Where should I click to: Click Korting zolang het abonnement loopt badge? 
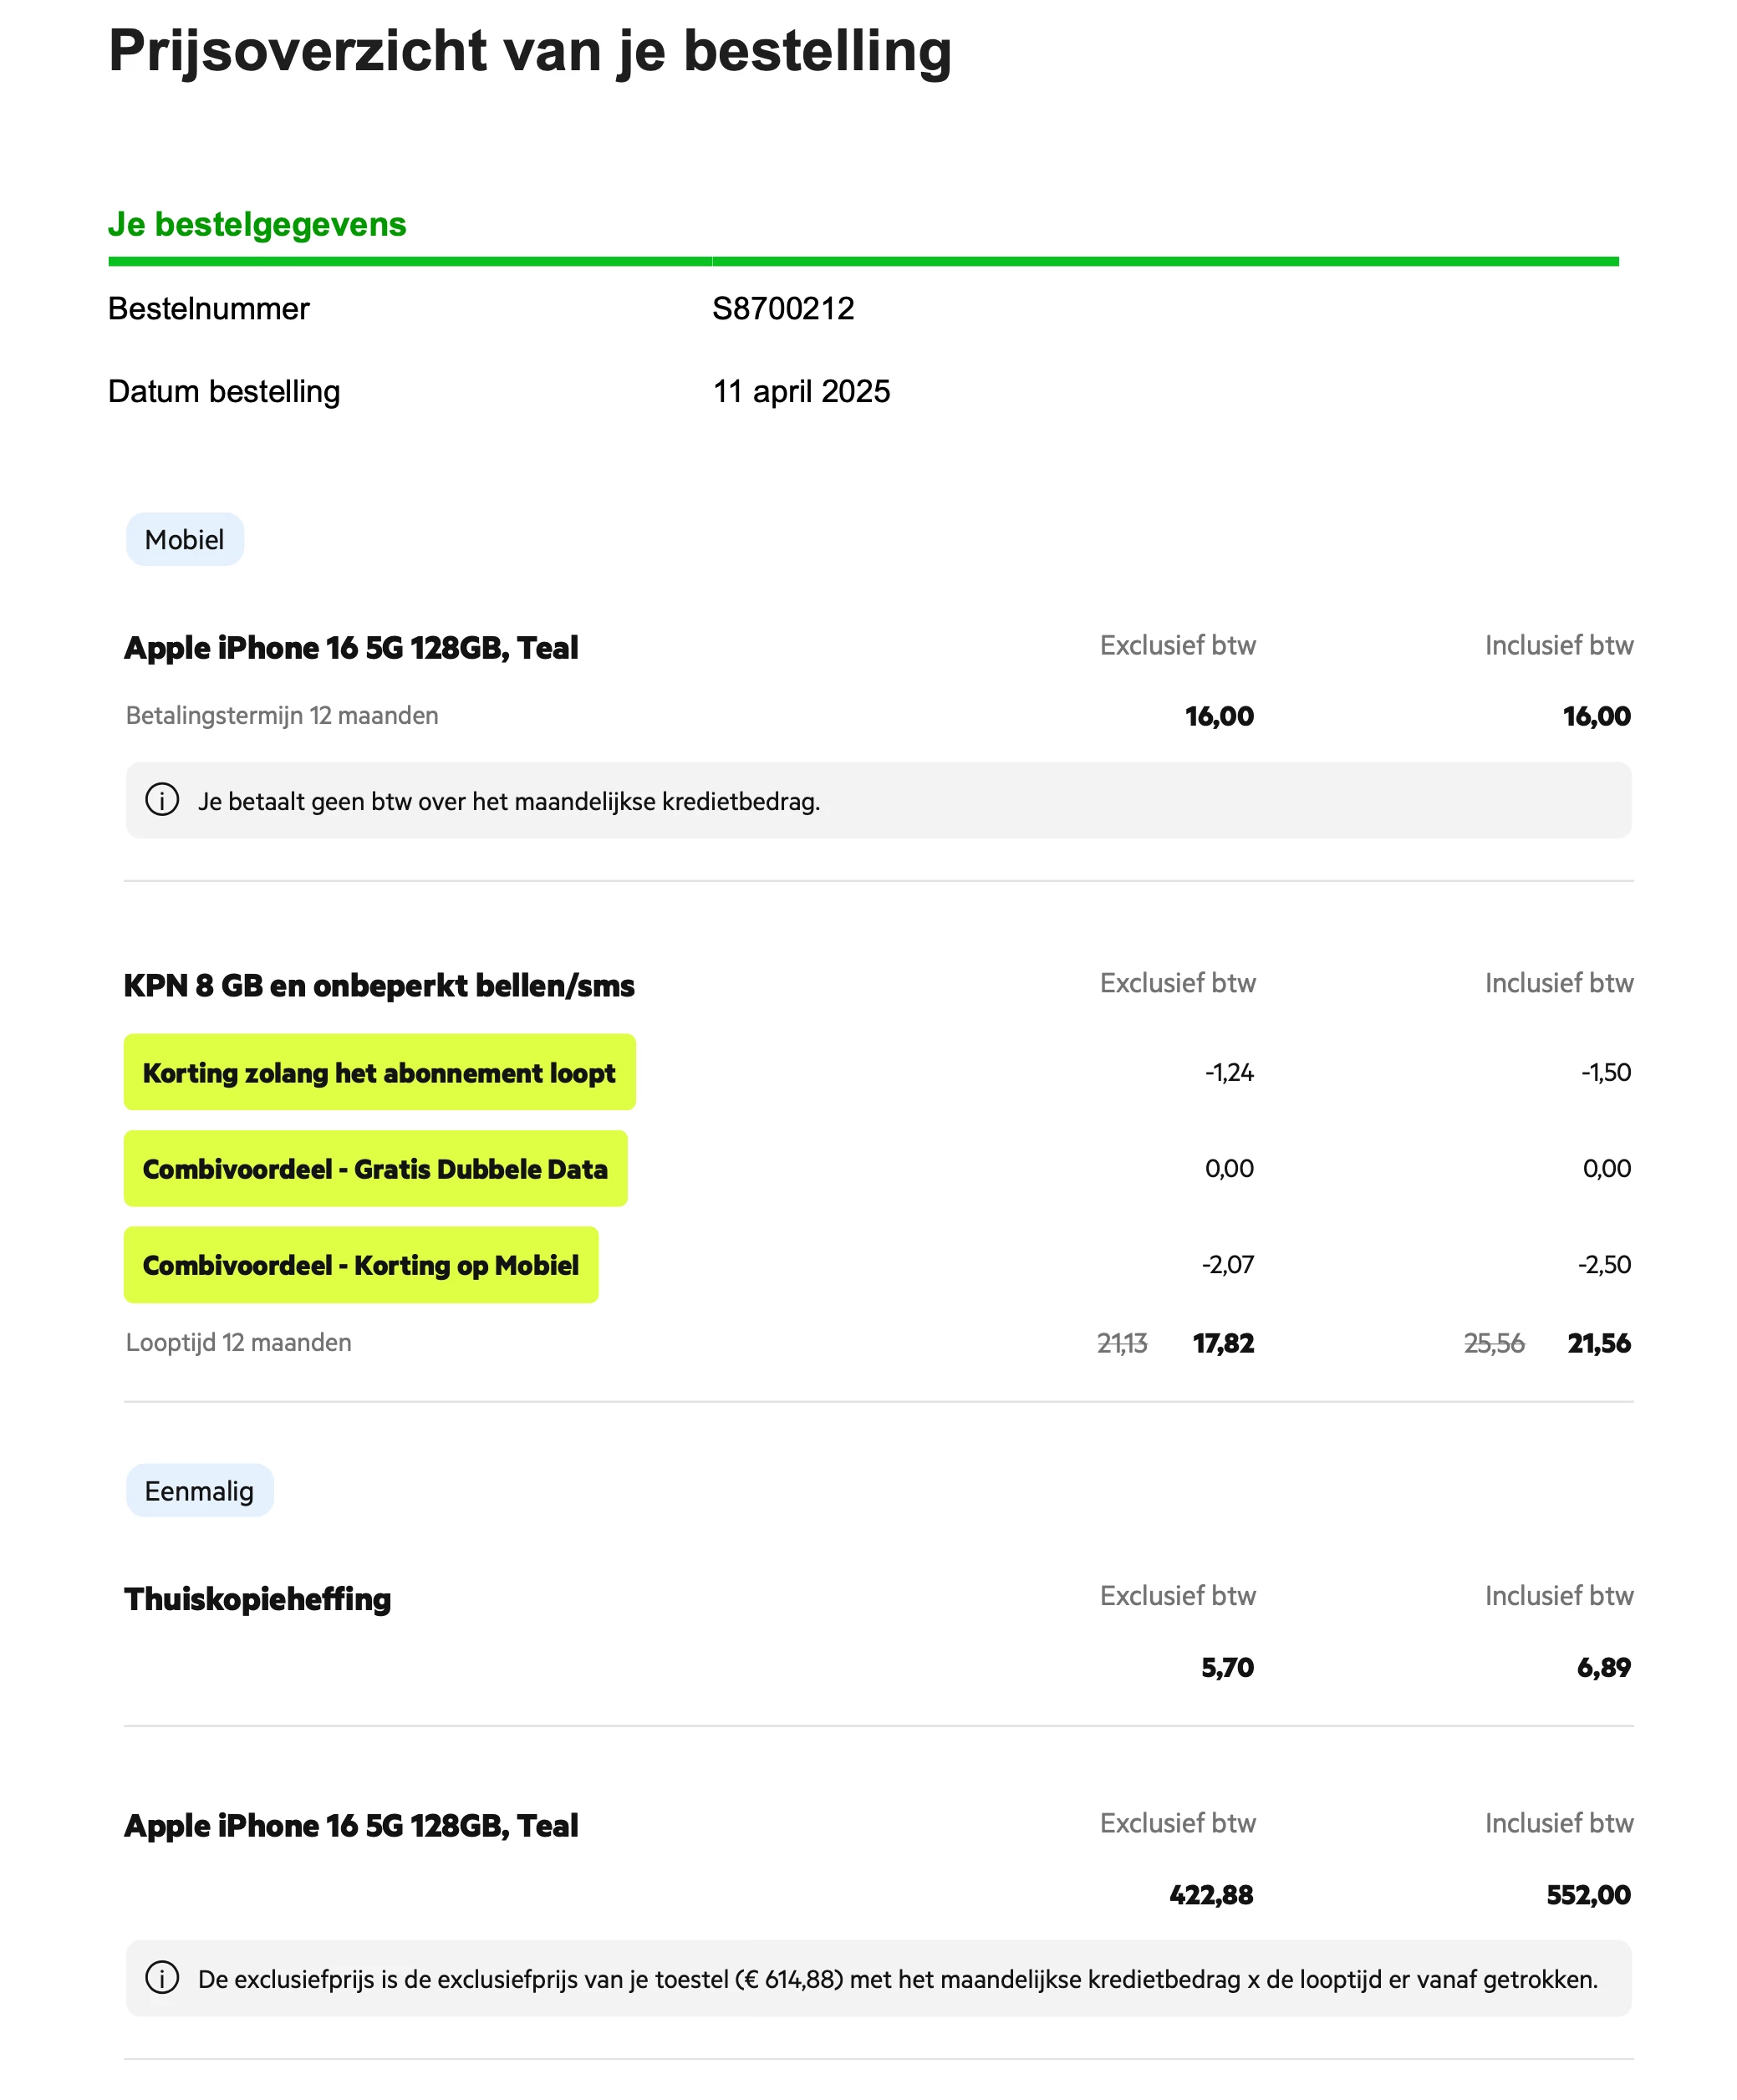pyautogui.click(x=379, y=1072)
